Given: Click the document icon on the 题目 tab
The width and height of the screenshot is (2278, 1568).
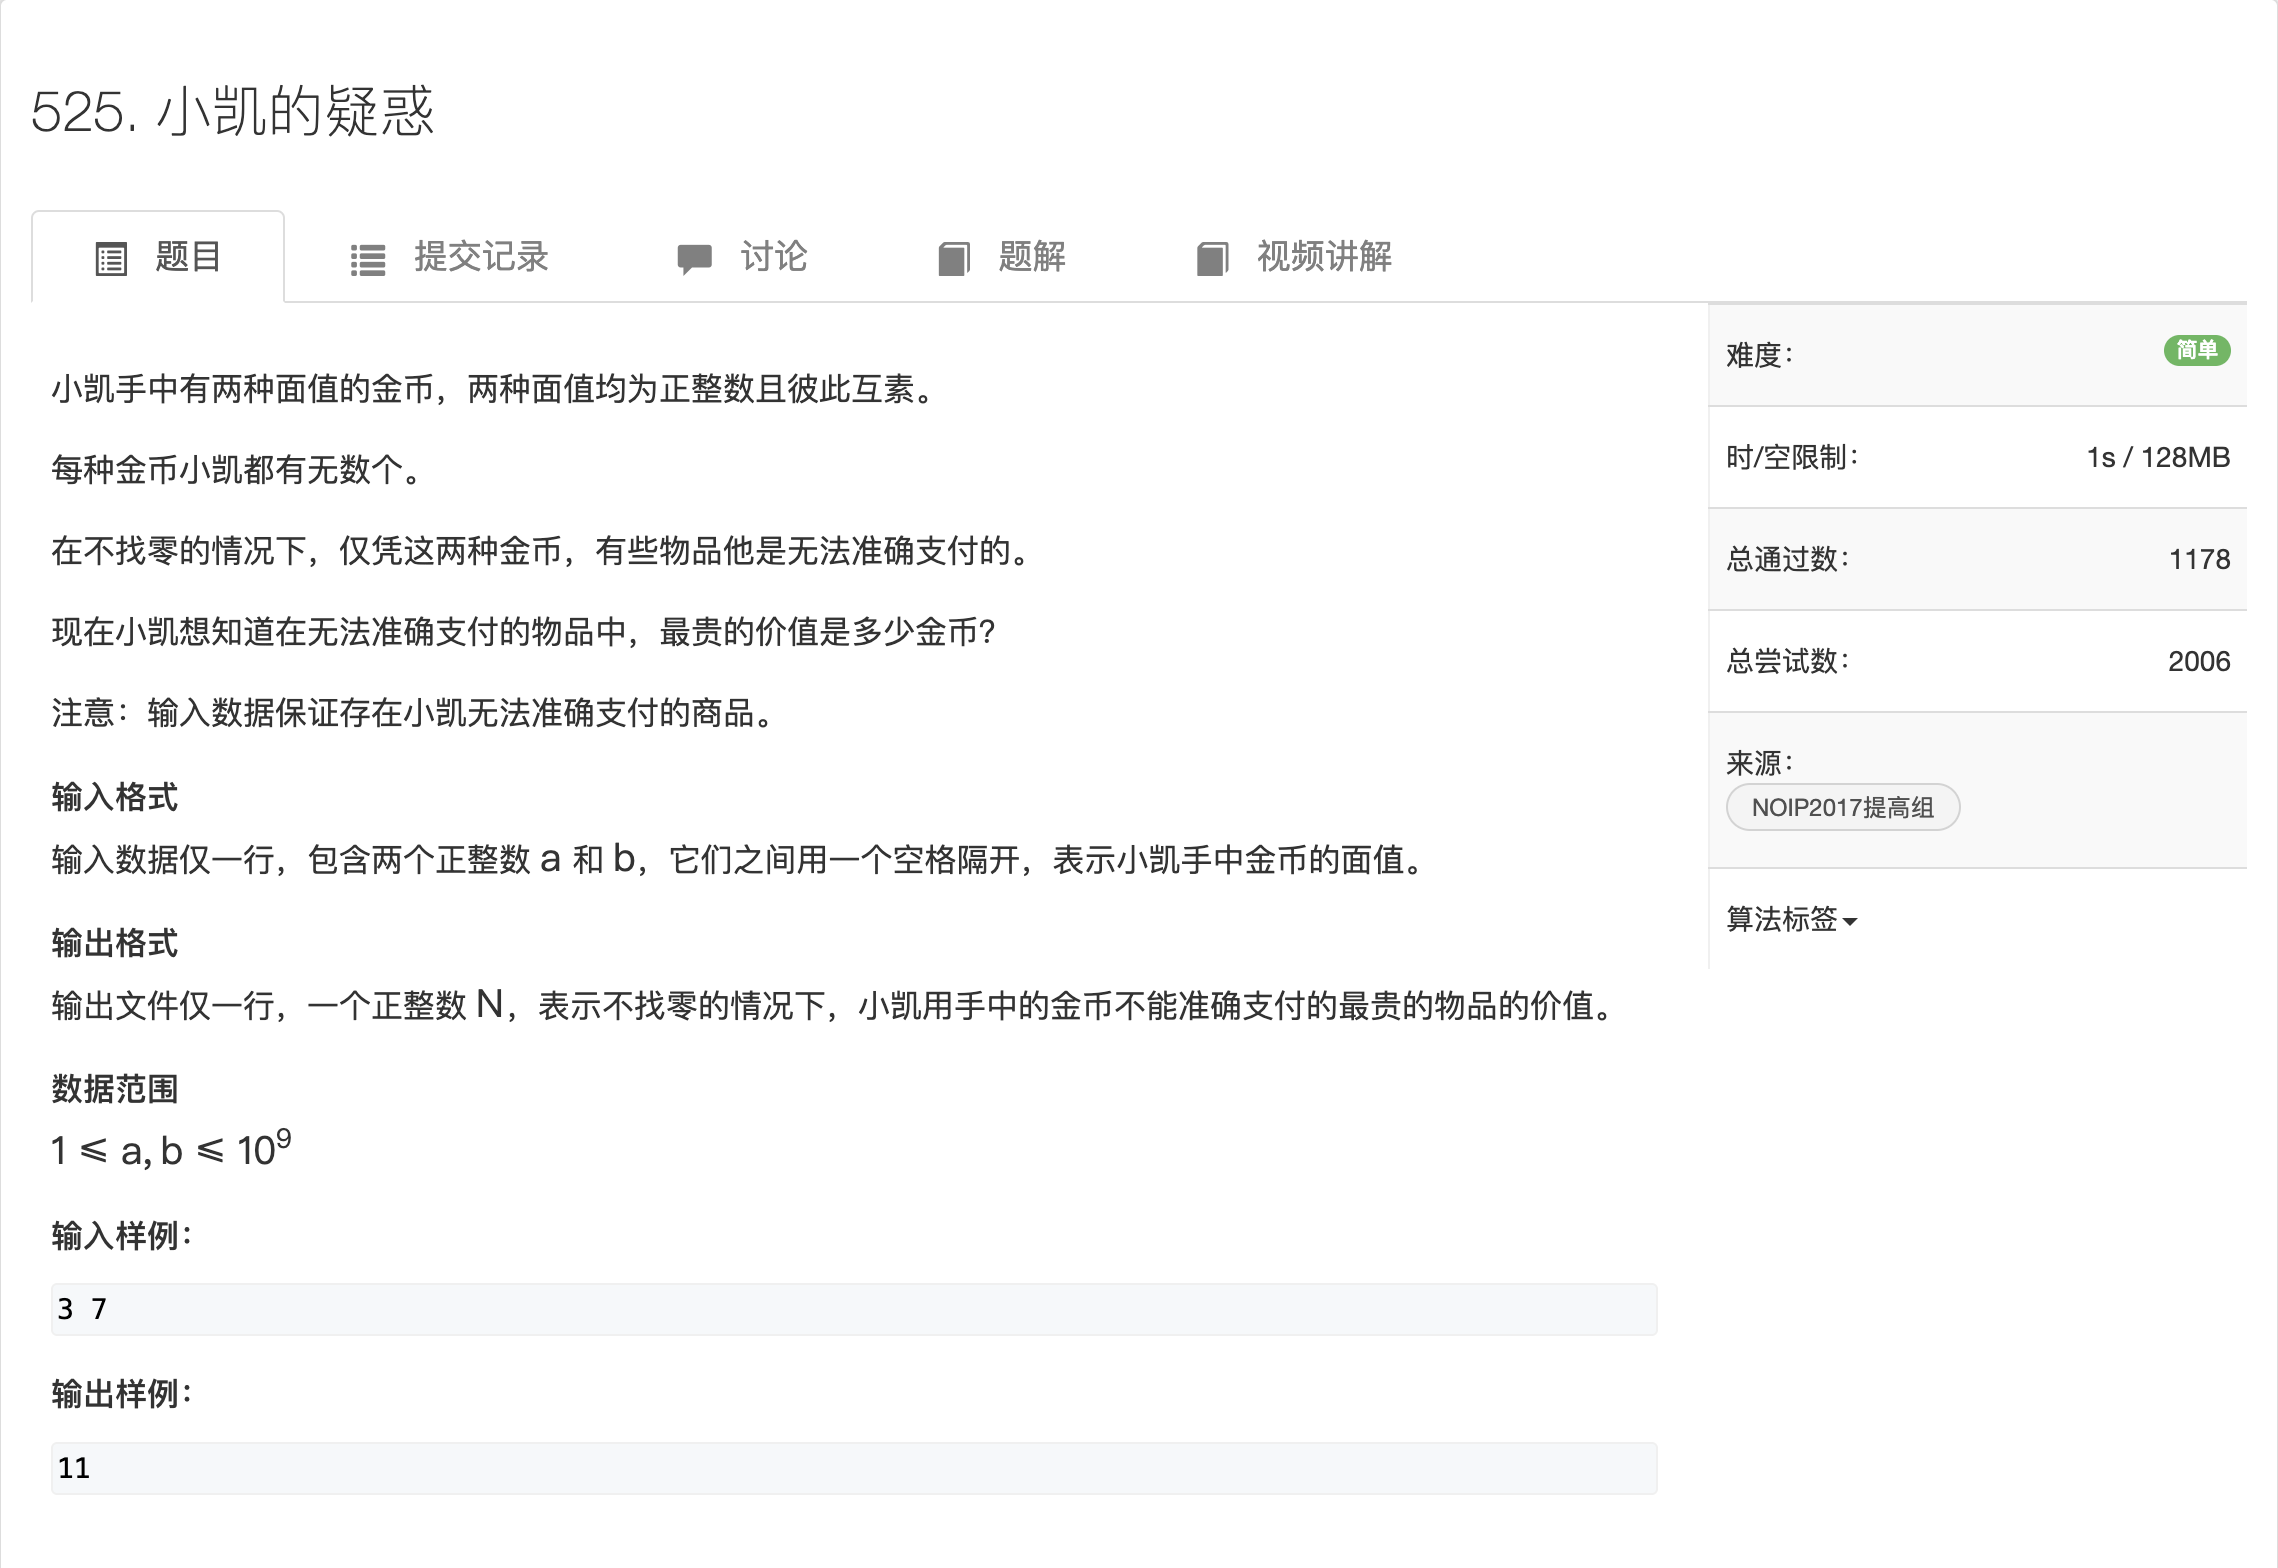Looking at the screenshot, I should coord(113,257).
